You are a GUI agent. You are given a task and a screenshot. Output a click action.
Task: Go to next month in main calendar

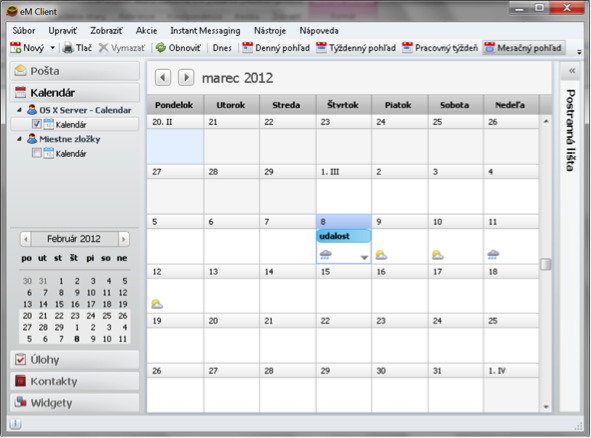186,78
